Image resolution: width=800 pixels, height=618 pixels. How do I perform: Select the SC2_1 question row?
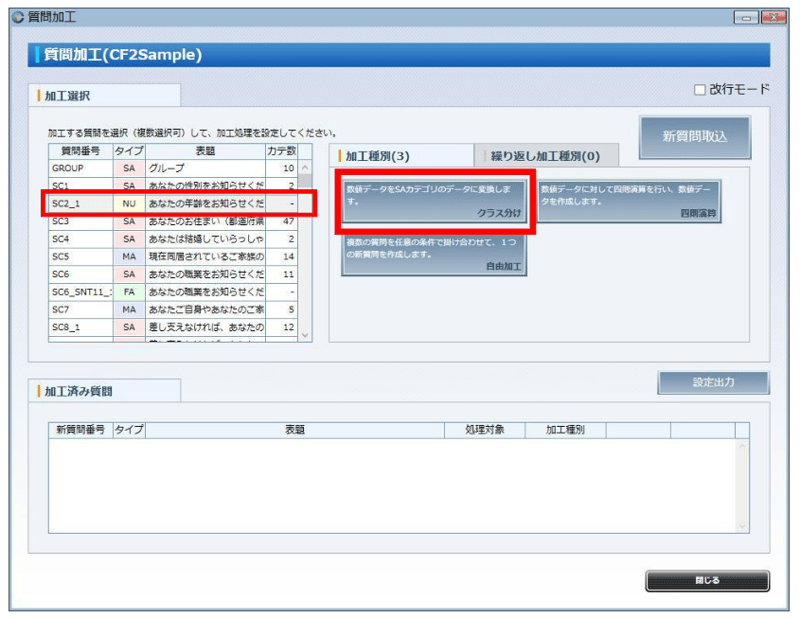(x=160, y=205)
